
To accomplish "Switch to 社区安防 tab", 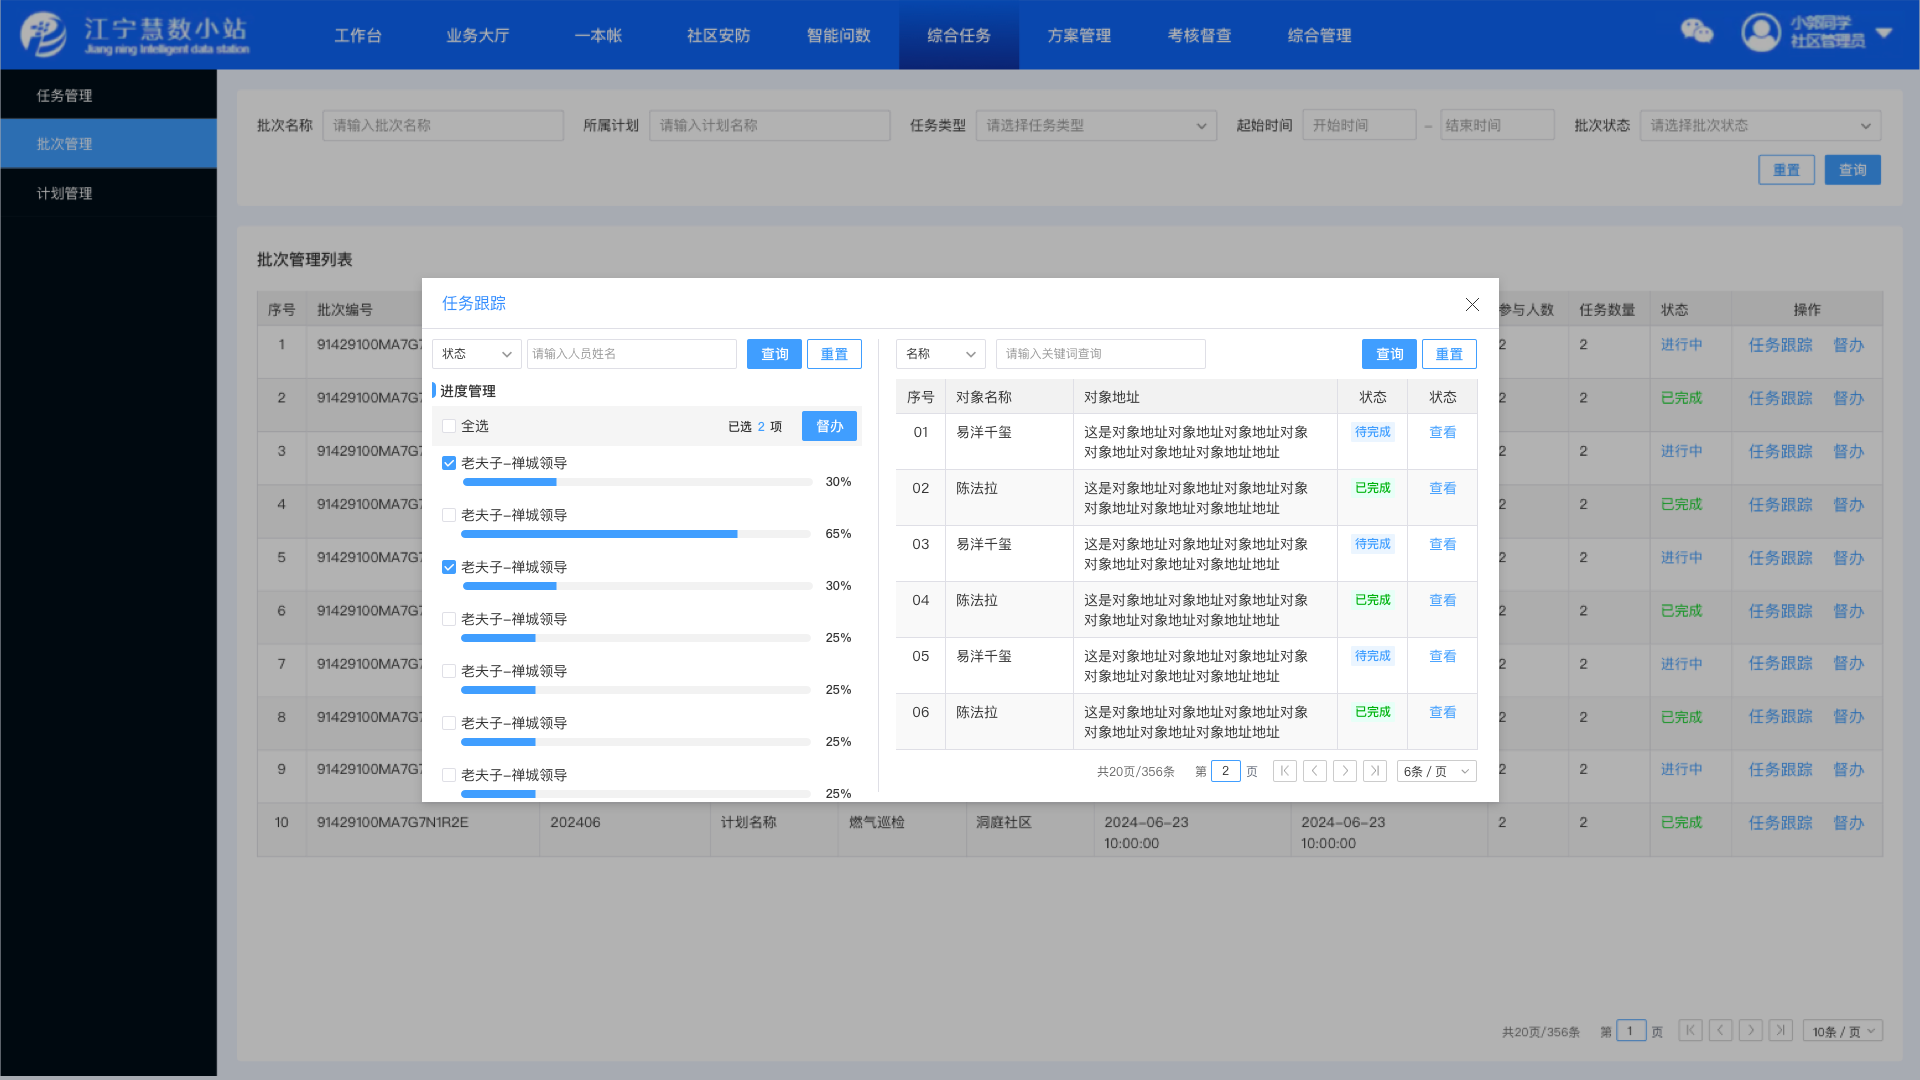I will click(x=718, y=35).
